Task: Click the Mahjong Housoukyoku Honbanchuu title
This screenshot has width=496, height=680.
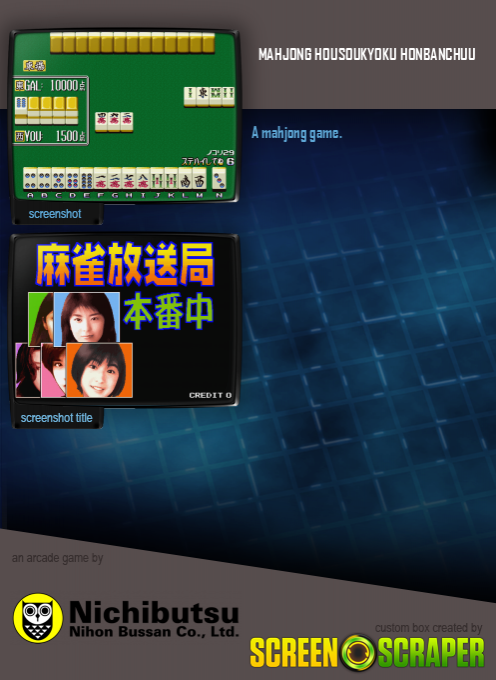Action: (367, 55)
